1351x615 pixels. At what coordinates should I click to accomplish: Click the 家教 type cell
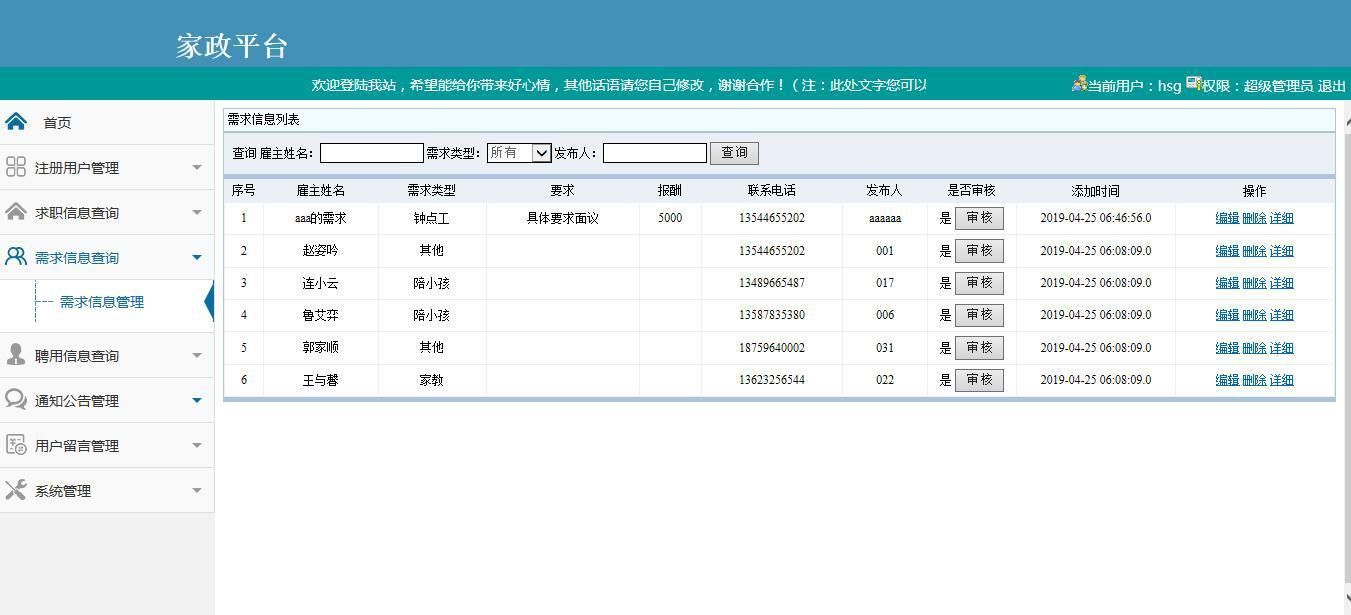coord(432,380)
